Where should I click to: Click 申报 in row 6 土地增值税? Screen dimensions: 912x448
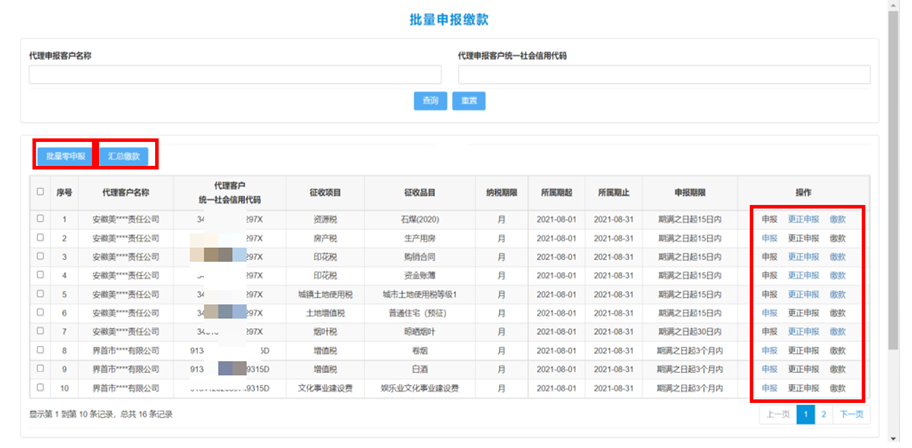pyautogui.click(x=770, y=313)
